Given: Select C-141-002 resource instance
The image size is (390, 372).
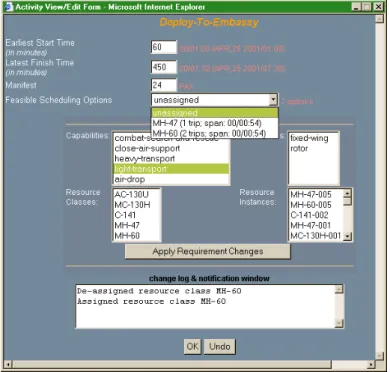Looking at the screenshot, I should 316,215.
